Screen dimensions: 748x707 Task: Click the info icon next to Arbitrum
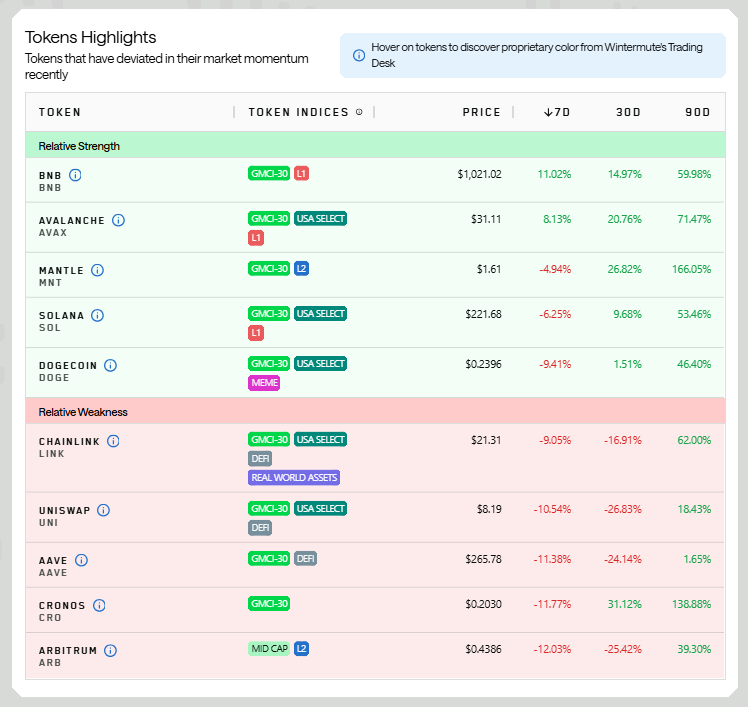click(110, 651)
